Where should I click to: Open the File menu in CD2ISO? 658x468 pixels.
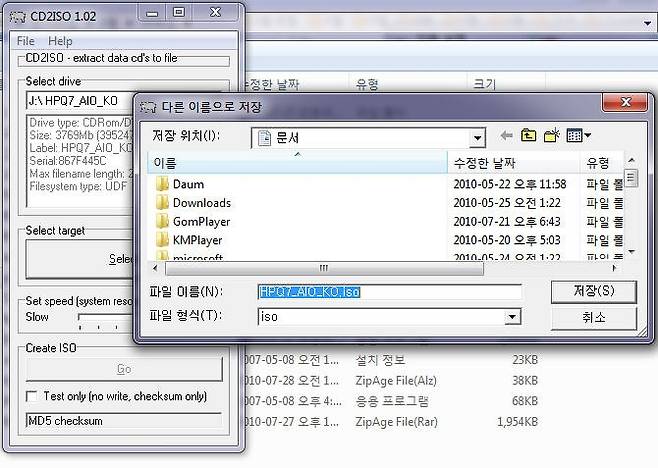click(25, 41)
